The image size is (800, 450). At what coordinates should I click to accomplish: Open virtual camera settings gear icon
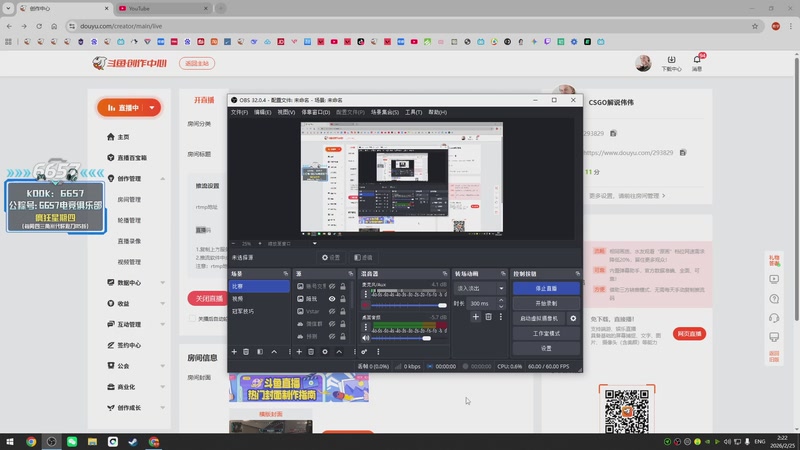[573, 318]
